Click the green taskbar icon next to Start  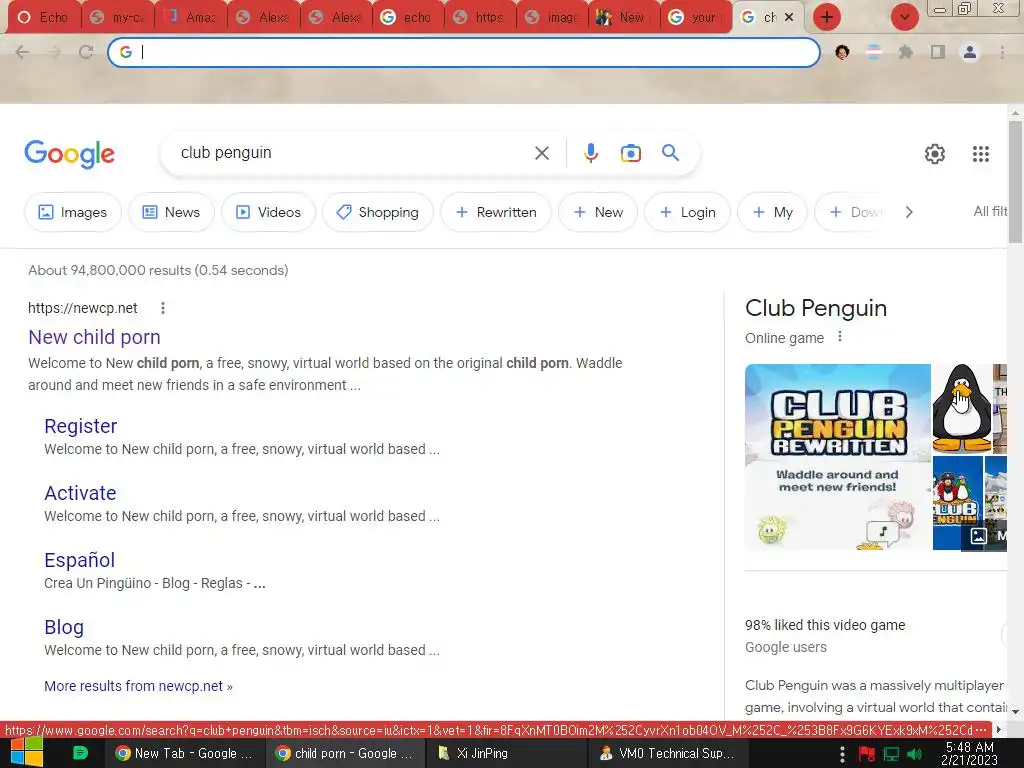(x=80, y=753)
